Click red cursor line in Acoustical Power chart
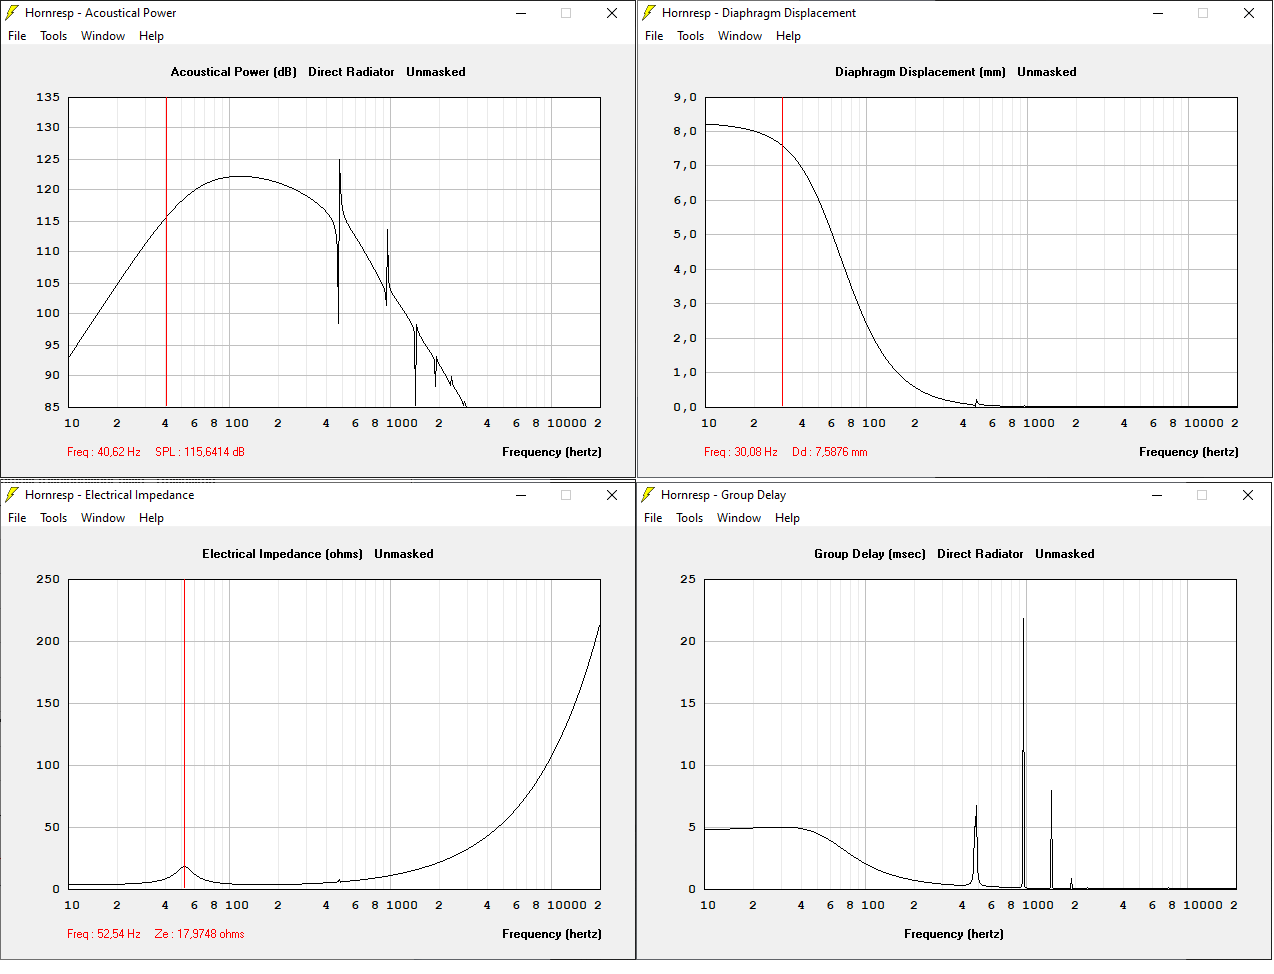 point(166,300)
